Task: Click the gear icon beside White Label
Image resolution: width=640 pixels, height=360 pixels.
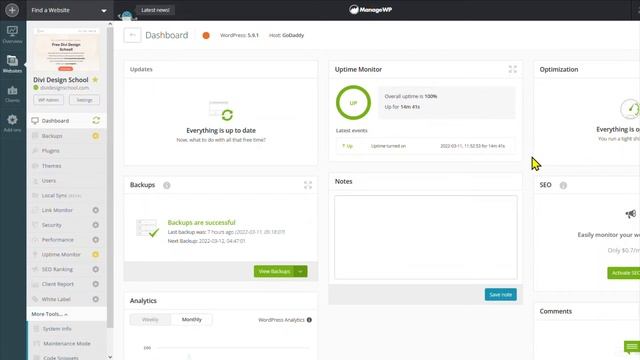Action: coord(96,299)
